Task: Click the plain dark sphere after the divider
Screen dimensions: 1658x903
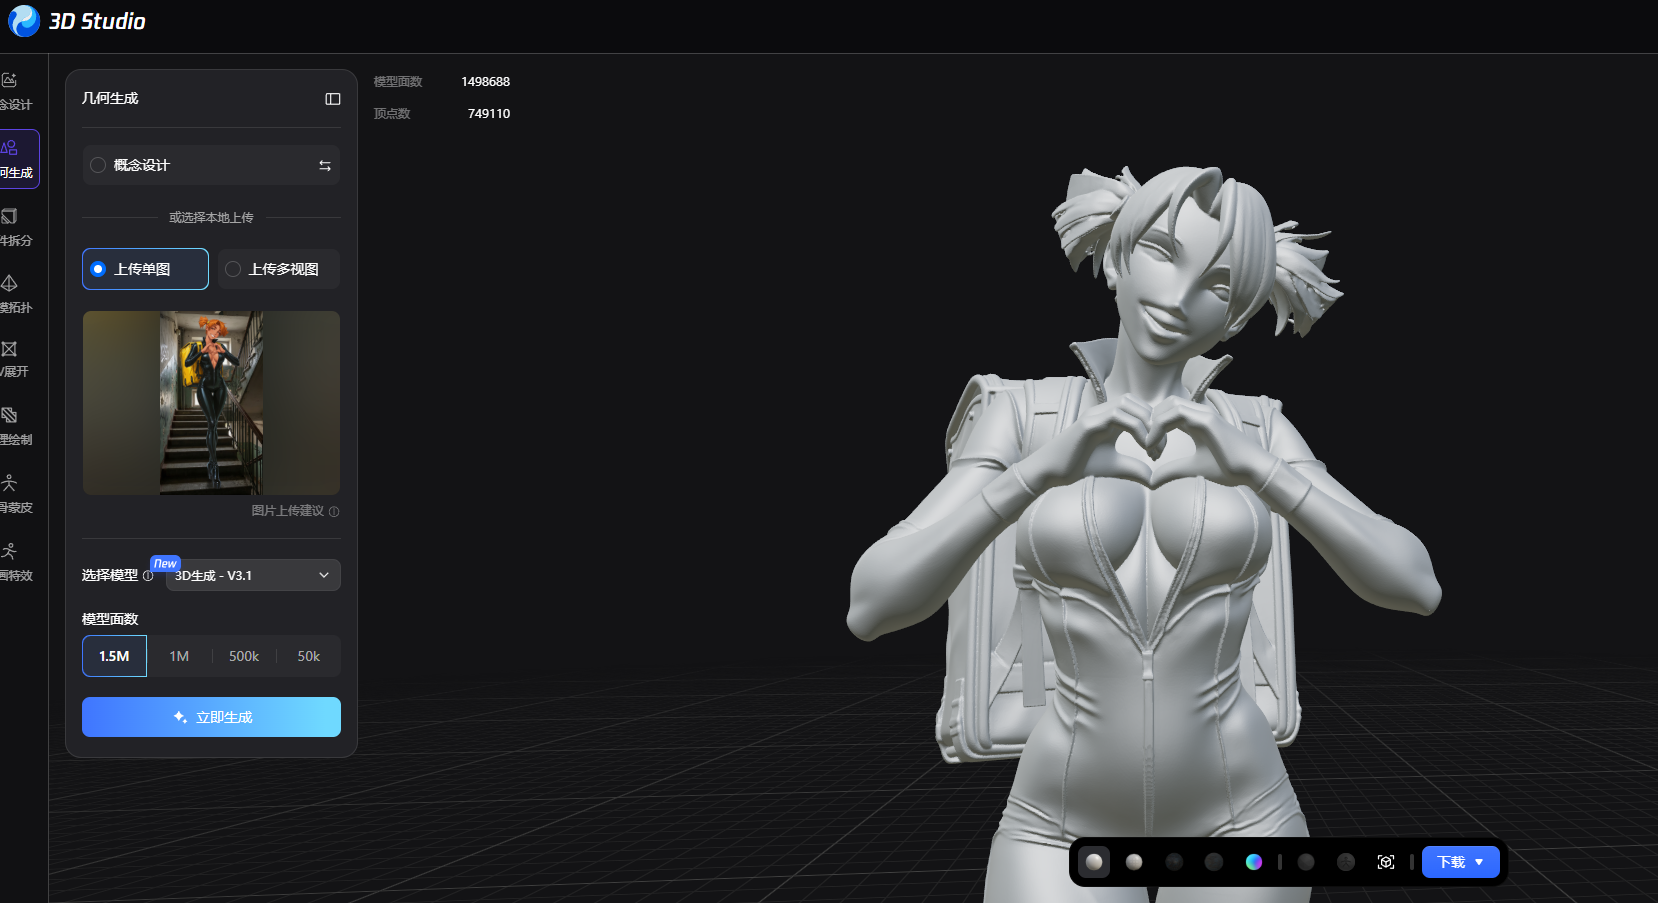Action: [x=1306, y=862]
